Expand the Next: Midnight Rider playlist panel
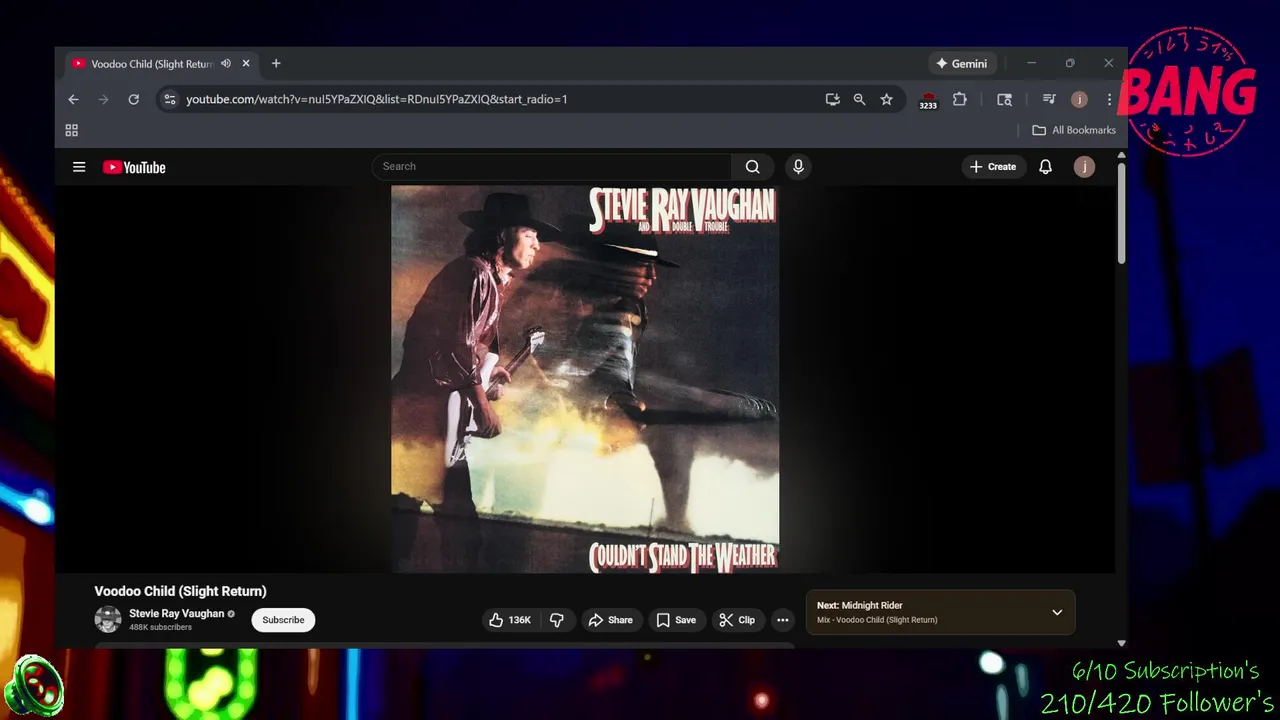Screen dimensions: 1280x720 [1057, 612]
